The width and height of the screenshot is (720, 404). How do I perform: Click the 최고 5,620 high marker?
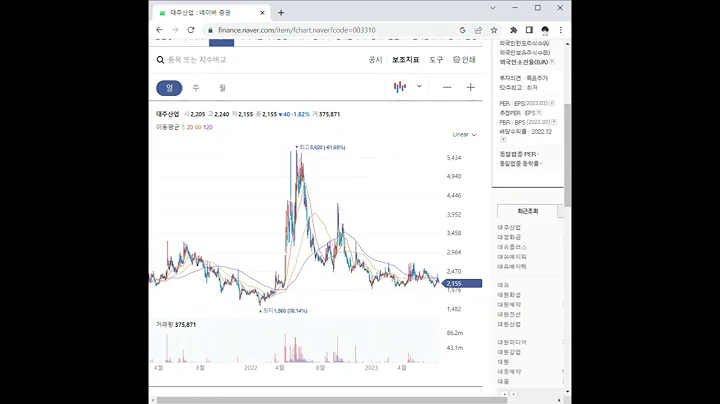(x=320, y=147)
